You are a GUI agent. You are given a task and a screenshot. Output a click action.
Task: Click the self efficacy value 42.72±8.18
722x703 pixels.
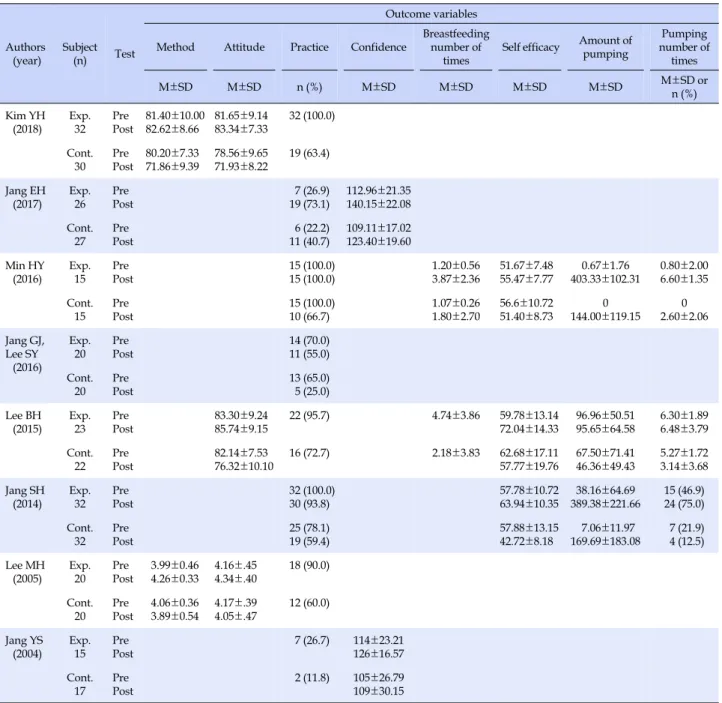tap(526, 542)
